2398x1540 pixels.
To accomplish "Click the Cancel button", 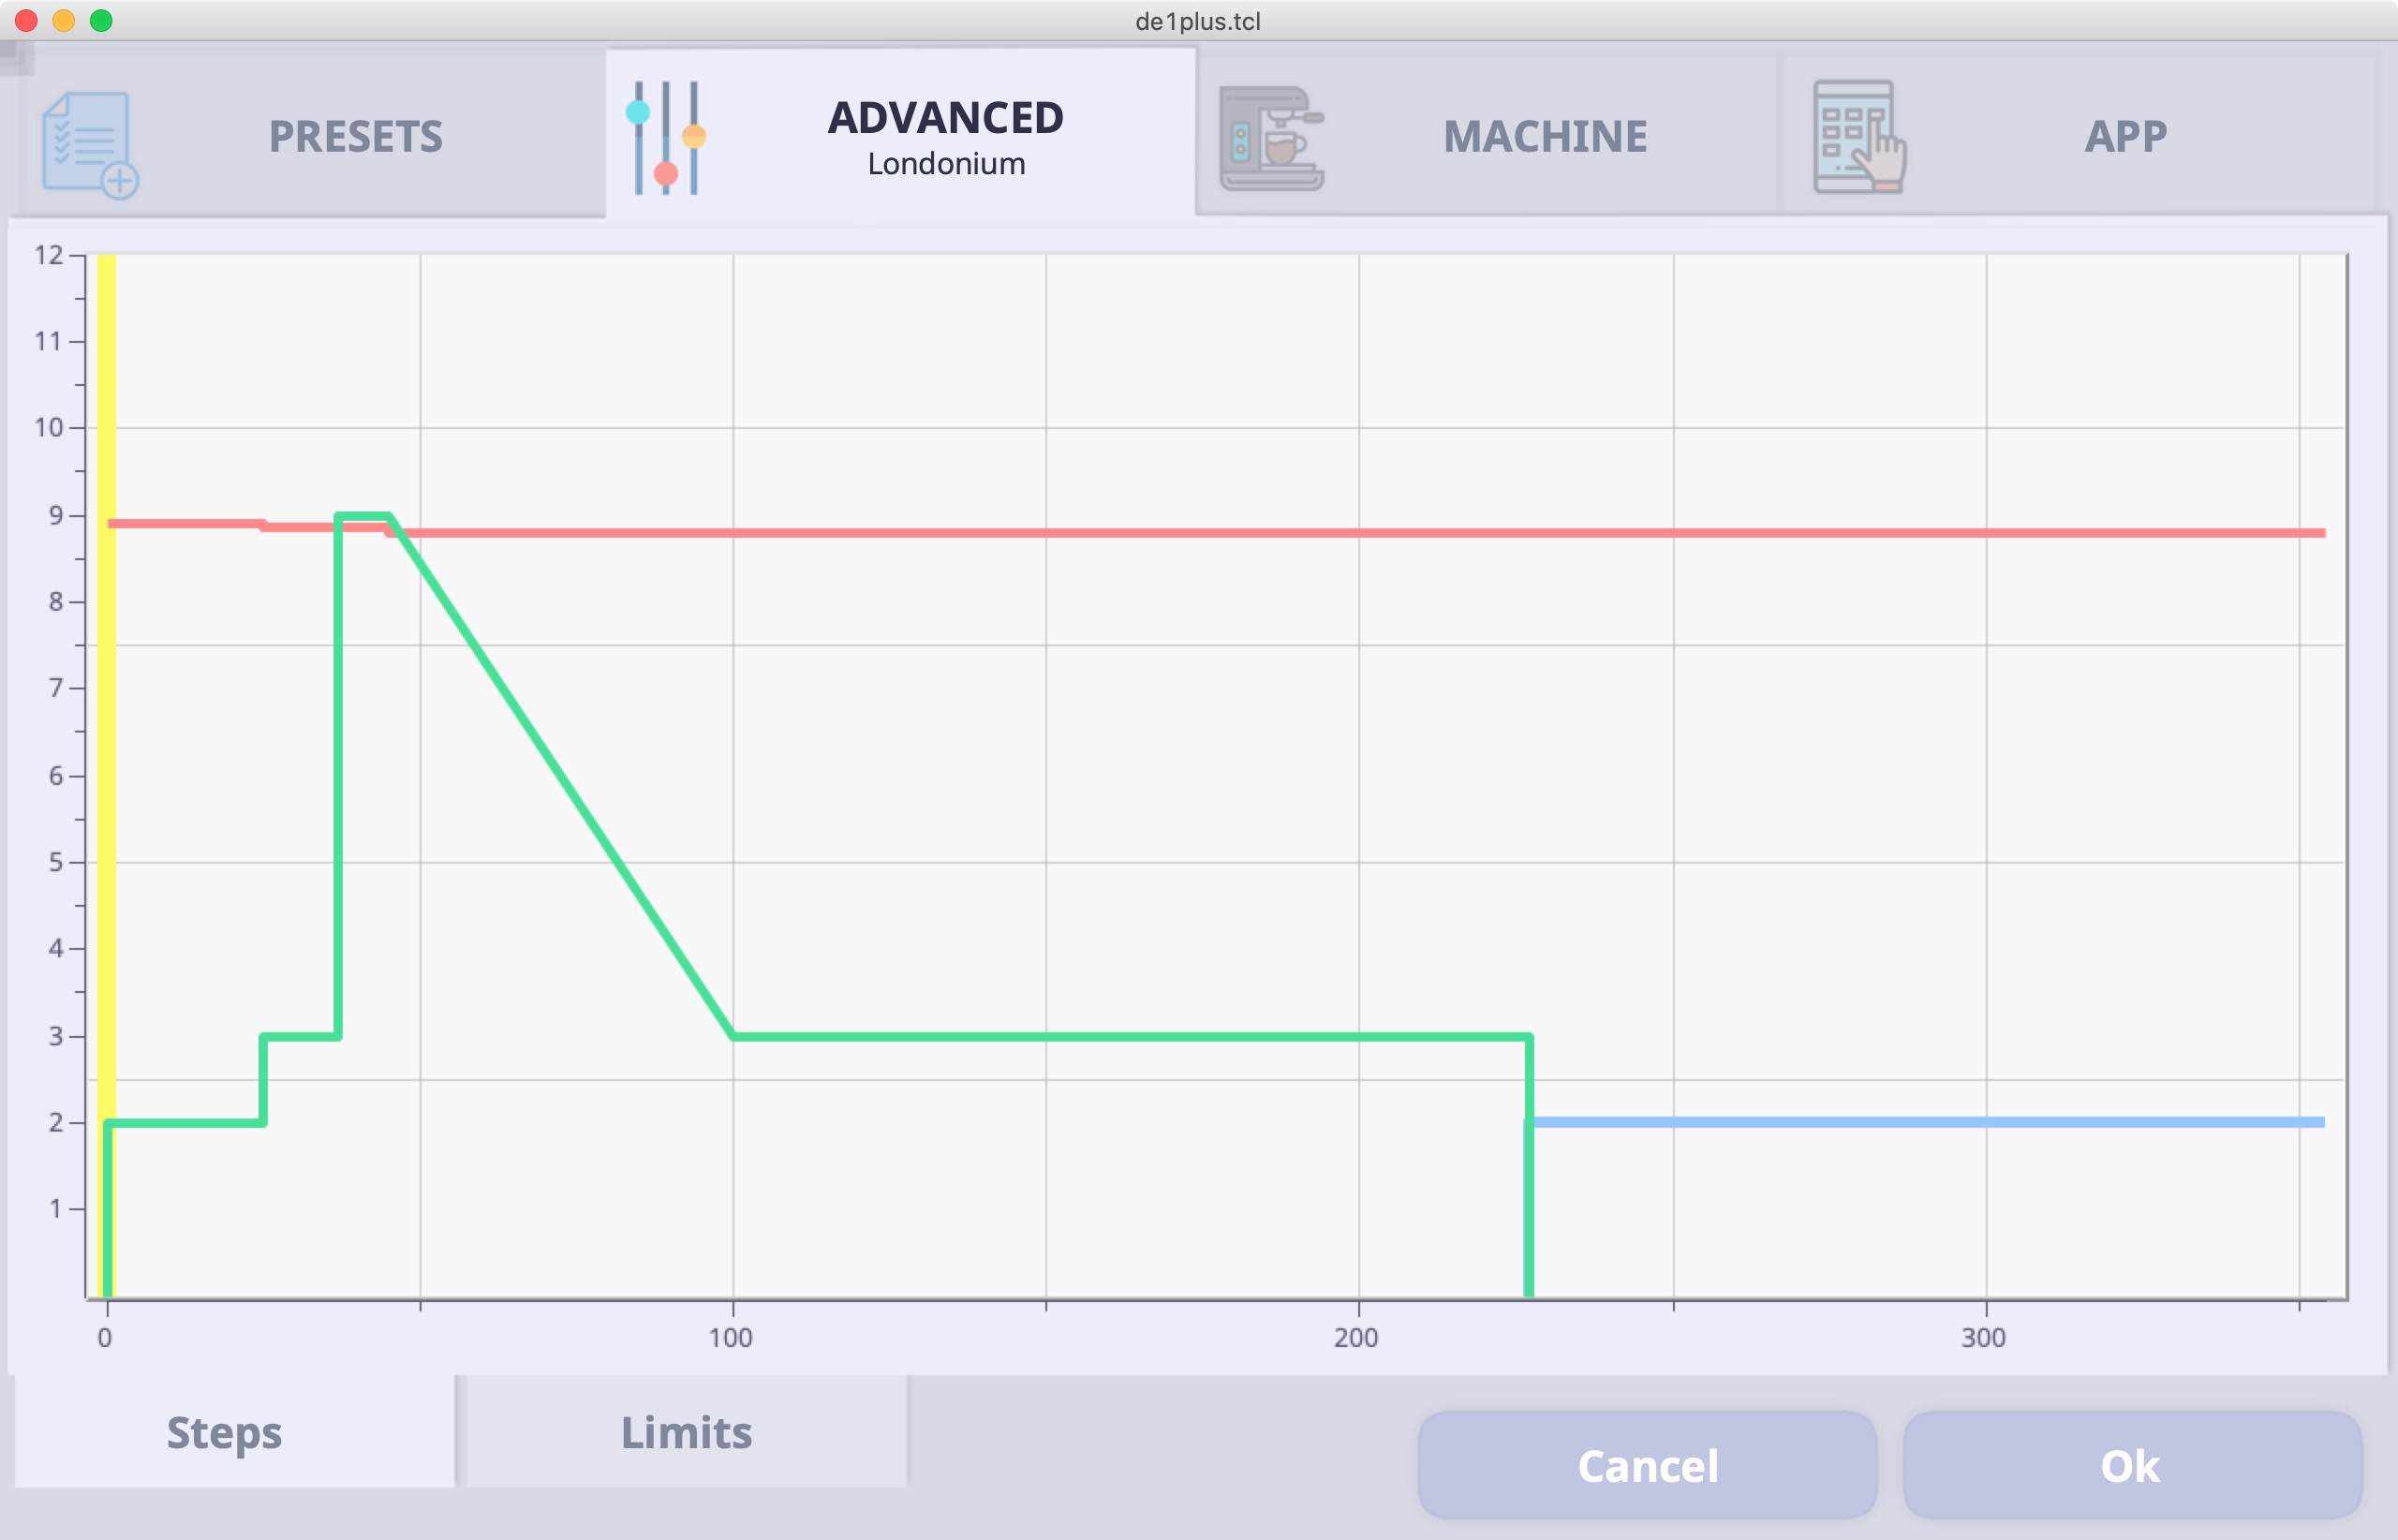I will point(1647,1465).
